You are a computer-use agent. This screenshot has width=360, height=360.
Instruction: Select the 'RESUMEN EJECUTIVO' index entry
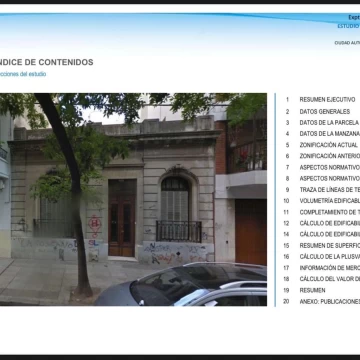(x=327, y=100)
